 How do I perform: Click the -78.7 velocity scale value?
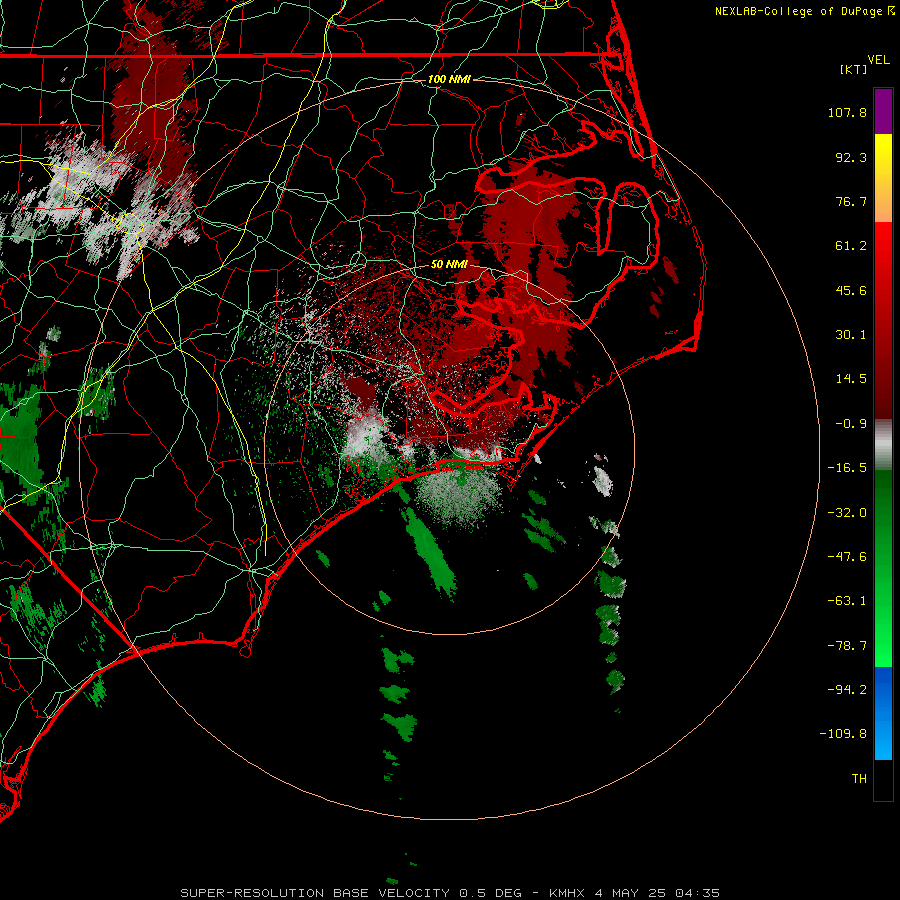point(847,646)
